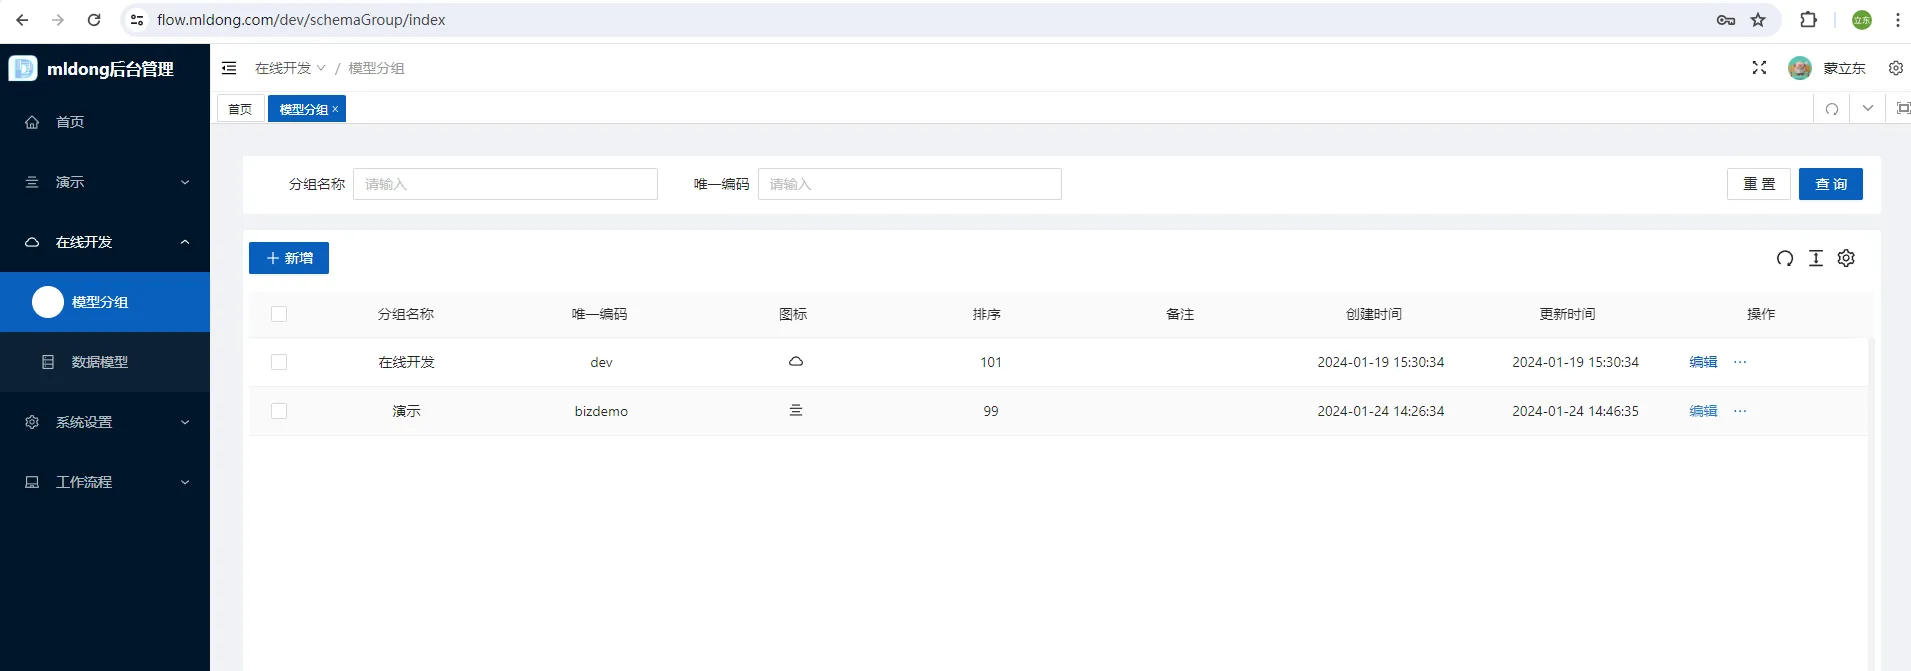
Task: Open table column settings gear icon
Action: tap(1846, 258)
